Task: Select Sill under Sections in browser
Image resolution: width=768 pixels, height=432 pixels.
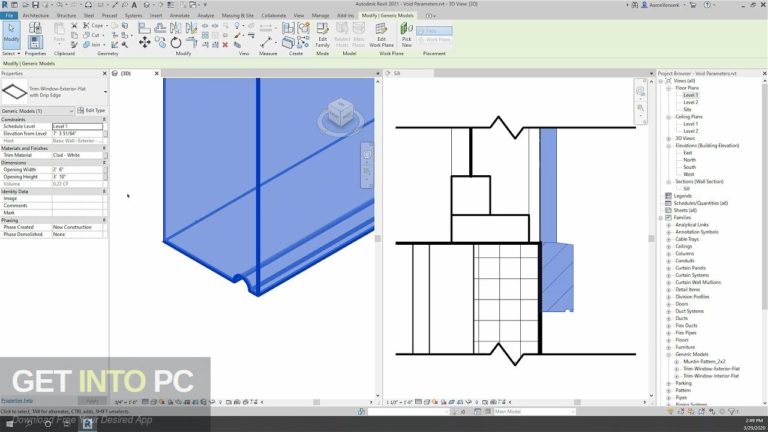Action: 686,189
